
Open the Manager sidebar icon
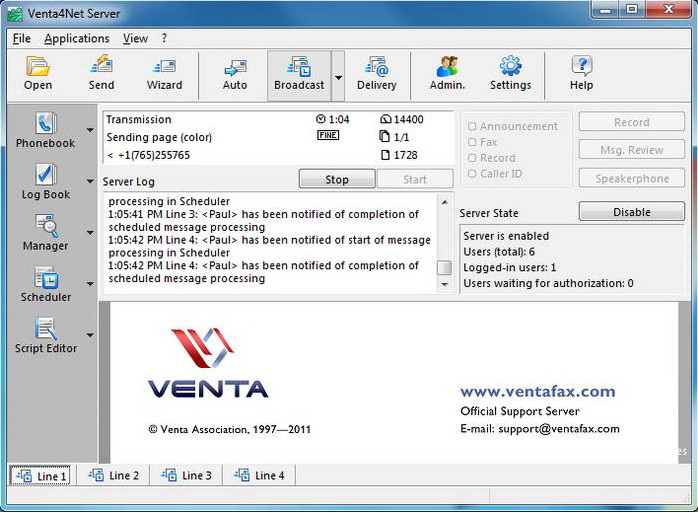45,226
